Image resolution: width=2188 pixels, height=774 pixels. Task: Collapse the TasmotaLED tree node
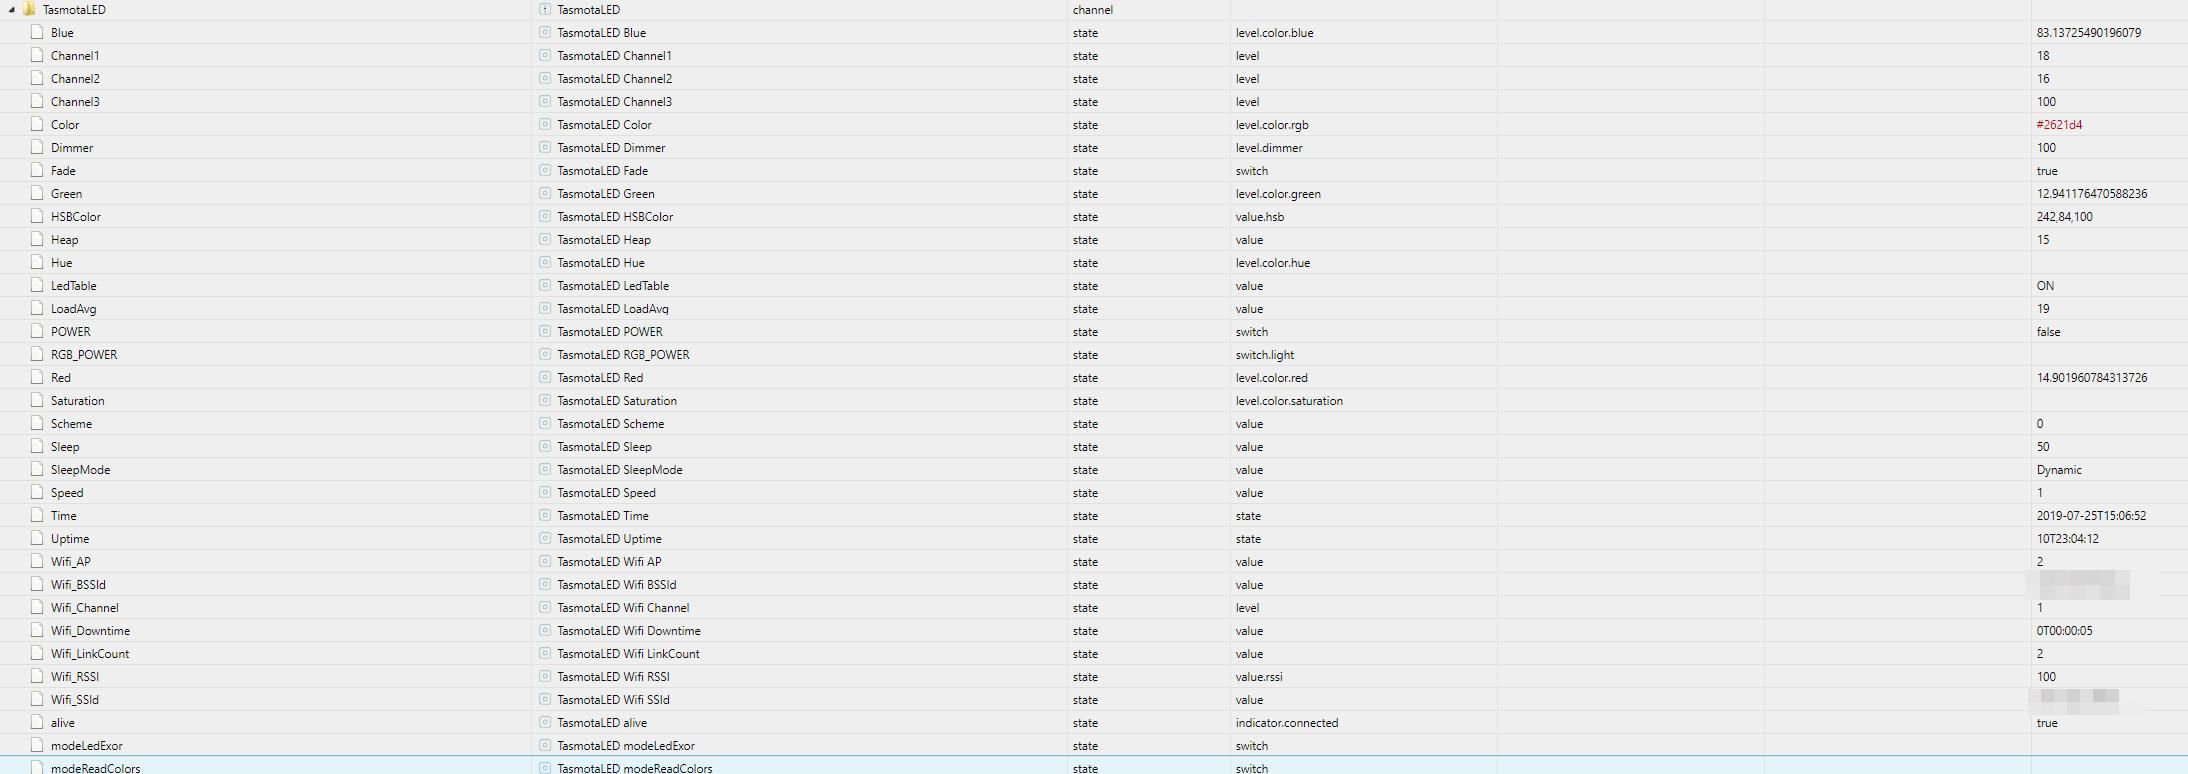coord(11,10)
